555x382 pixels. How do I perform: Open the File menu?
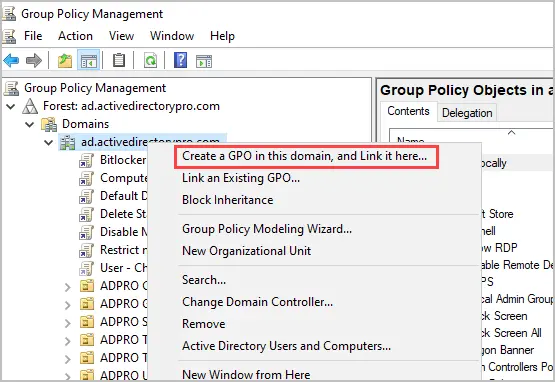coord(33,36)
